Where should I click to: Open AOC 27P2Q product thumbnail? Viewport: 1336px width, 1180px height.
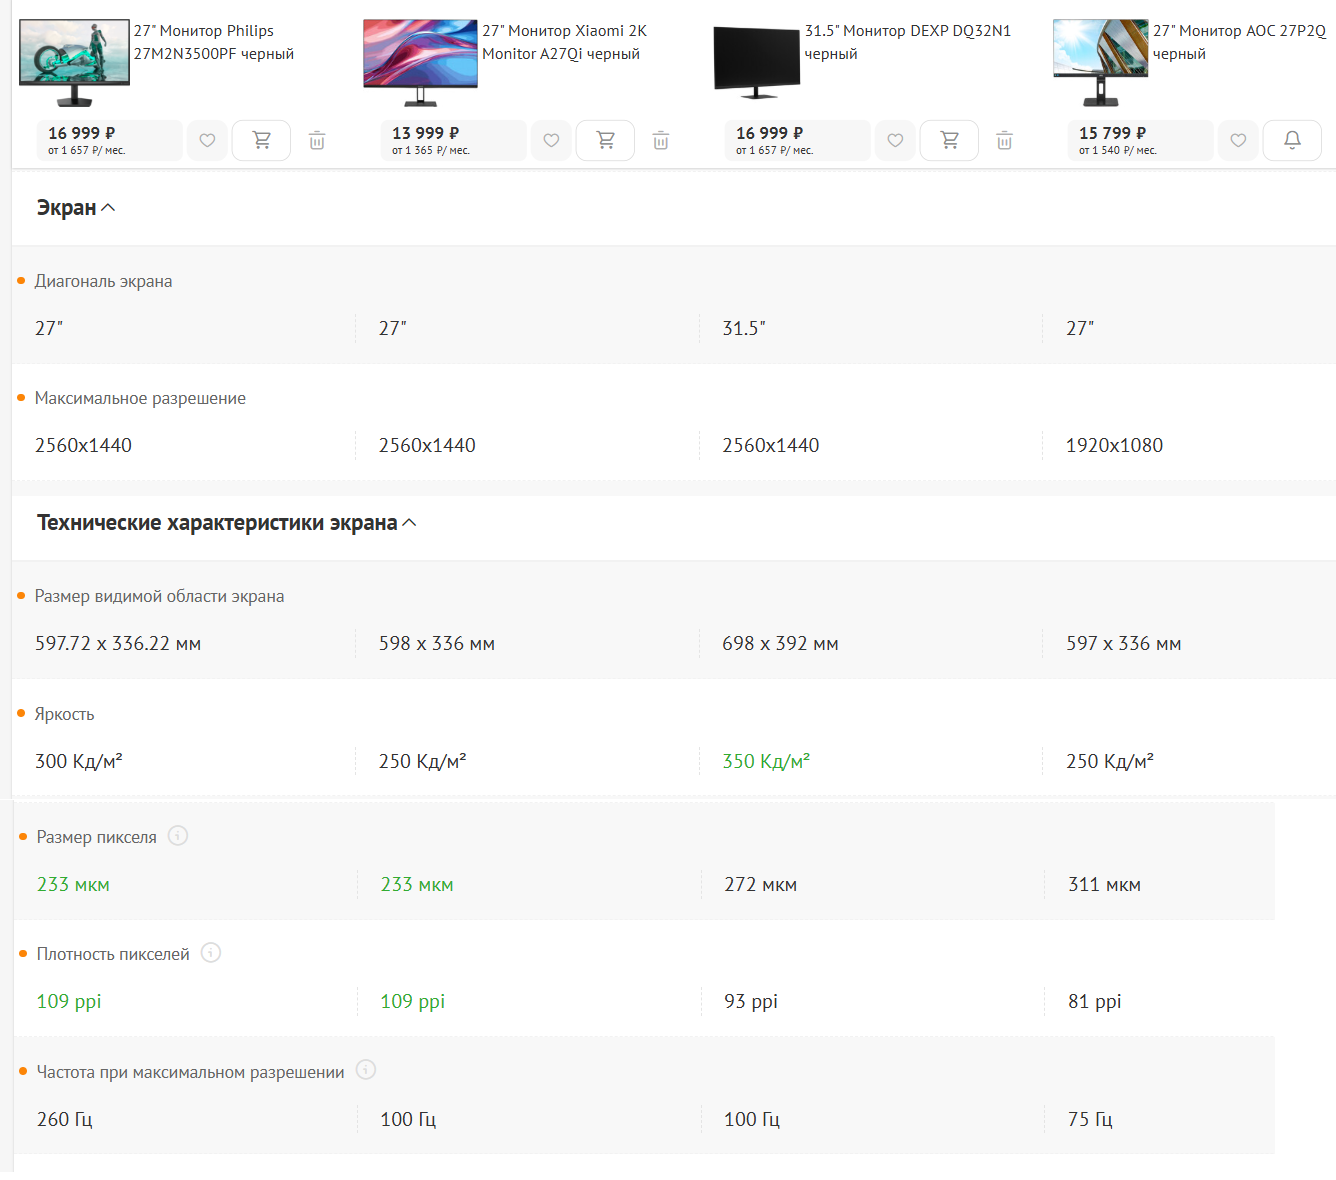click(1100, 63)
